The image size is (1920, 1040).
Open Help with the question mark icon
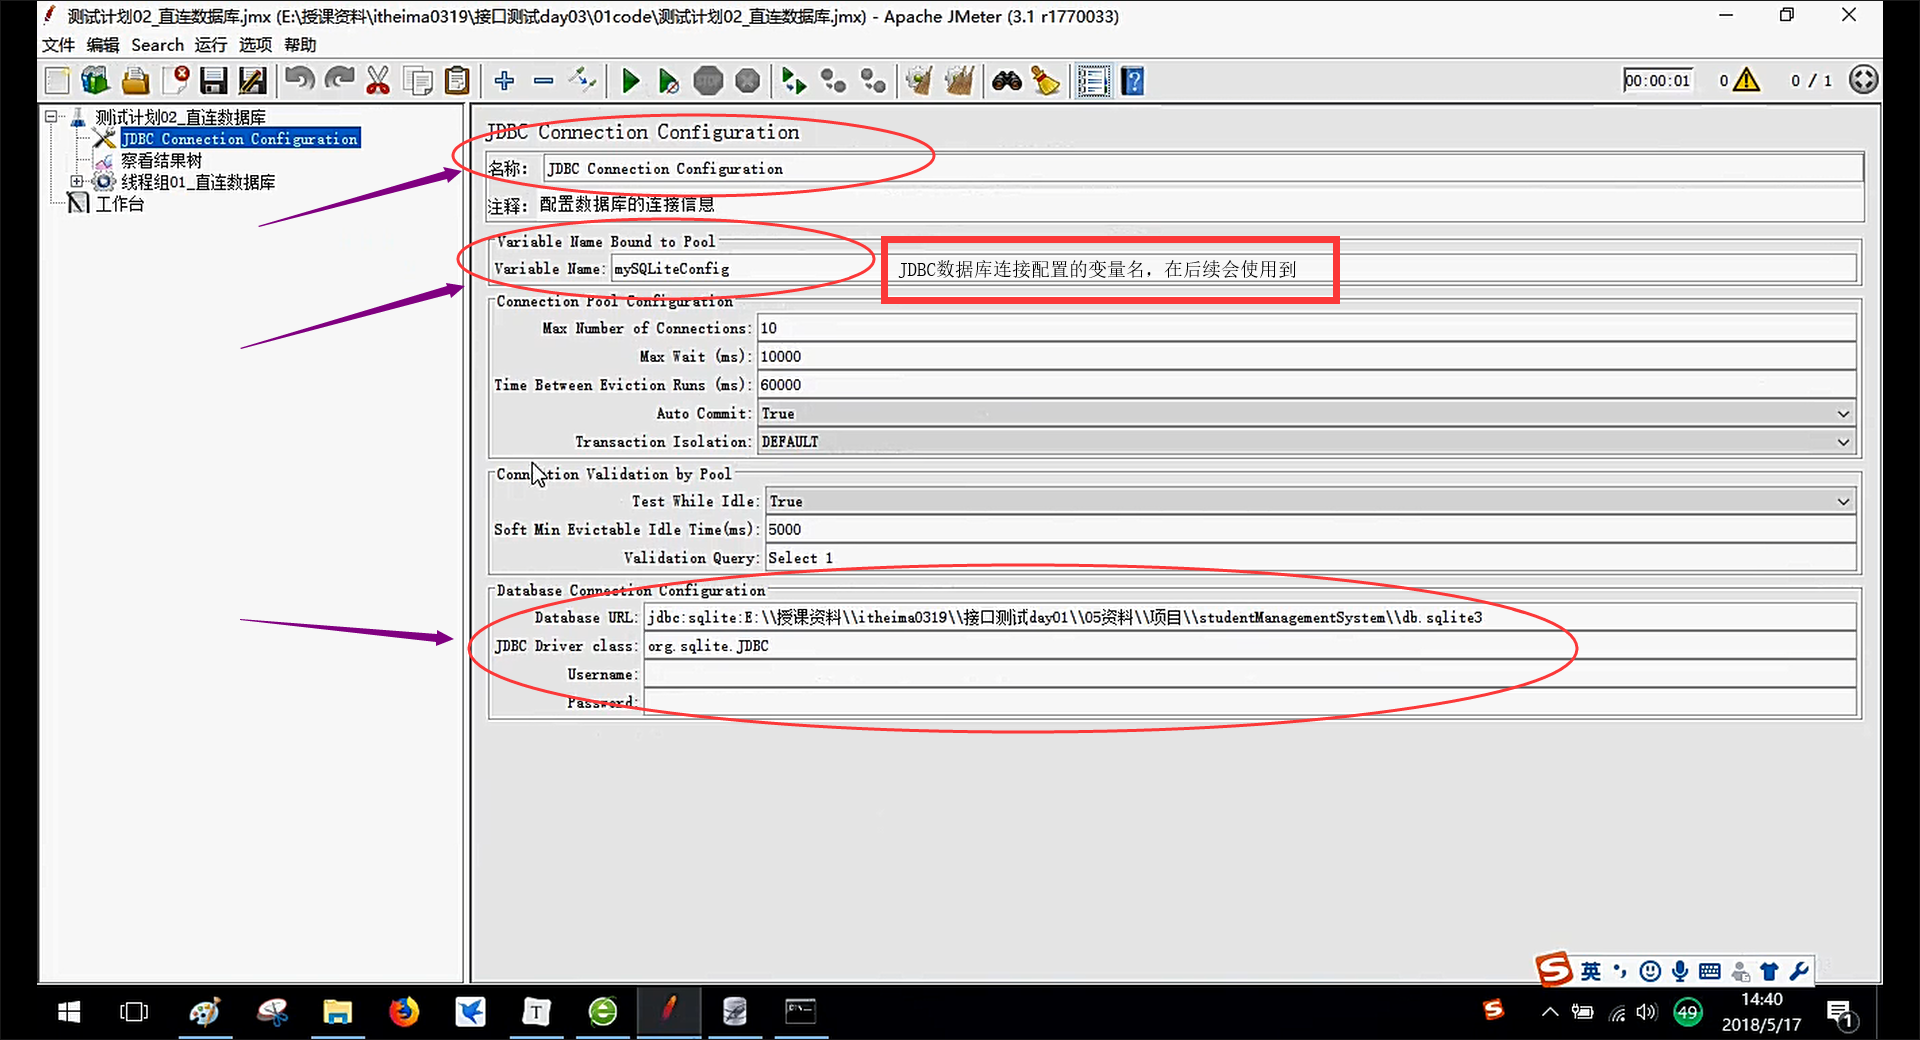[x=1133, y=81]
